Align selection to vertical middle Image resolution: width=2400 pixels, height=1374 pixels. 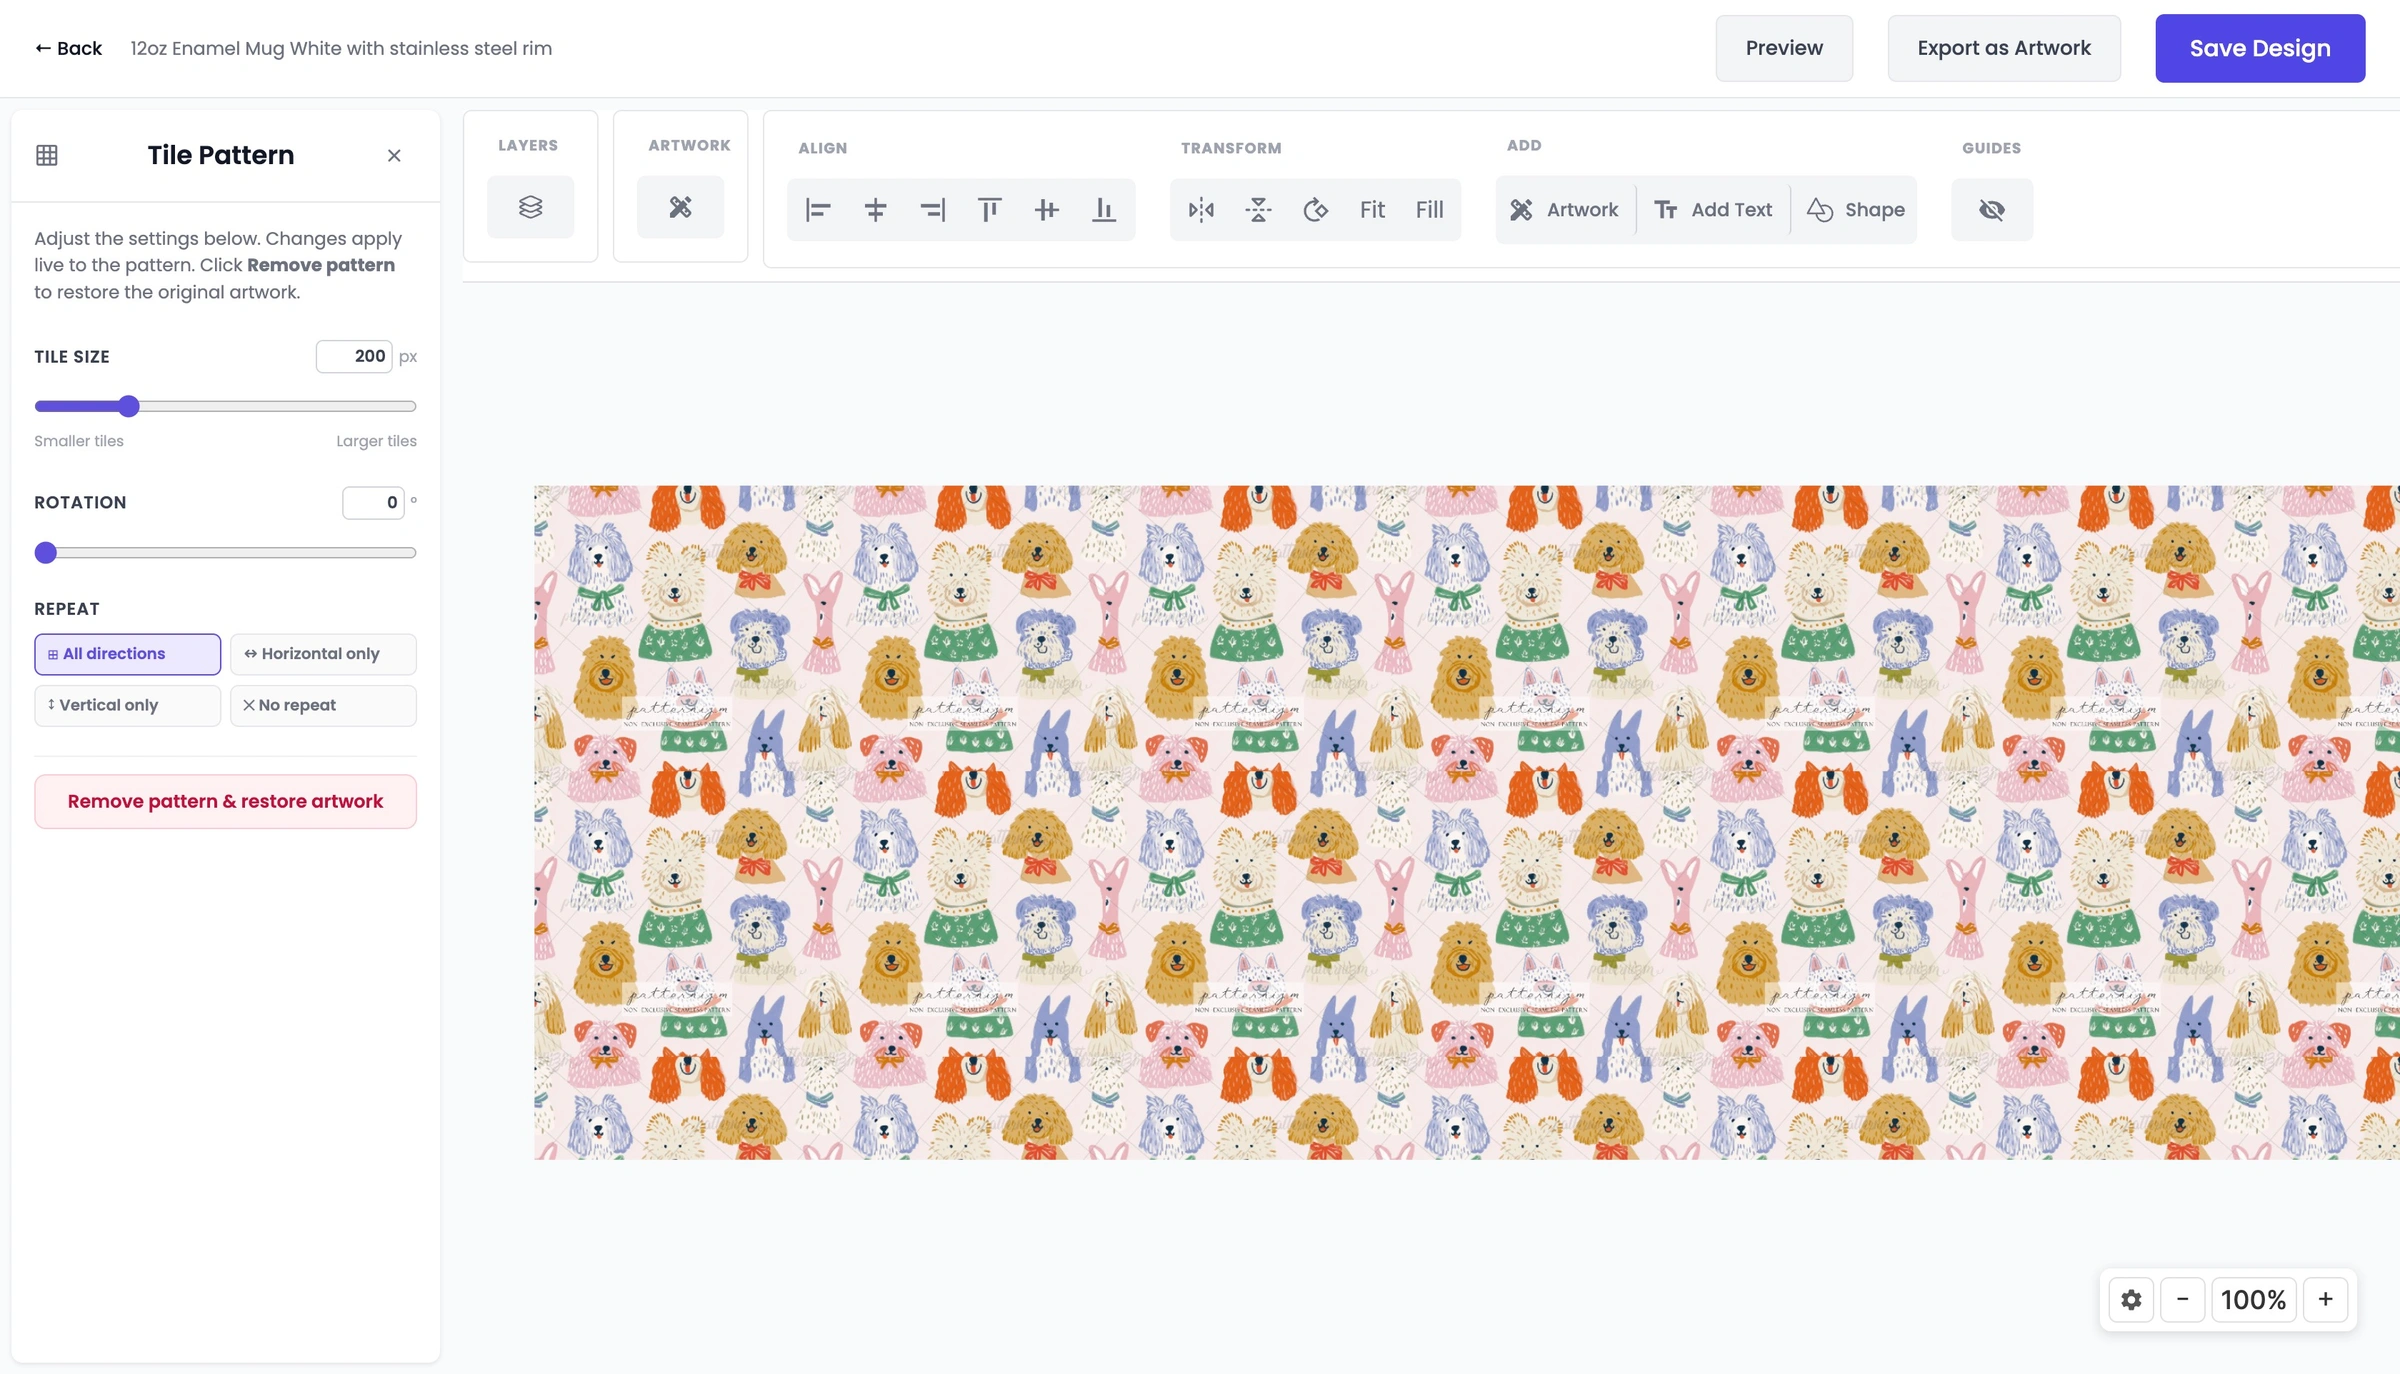[x=1046, y=210]
